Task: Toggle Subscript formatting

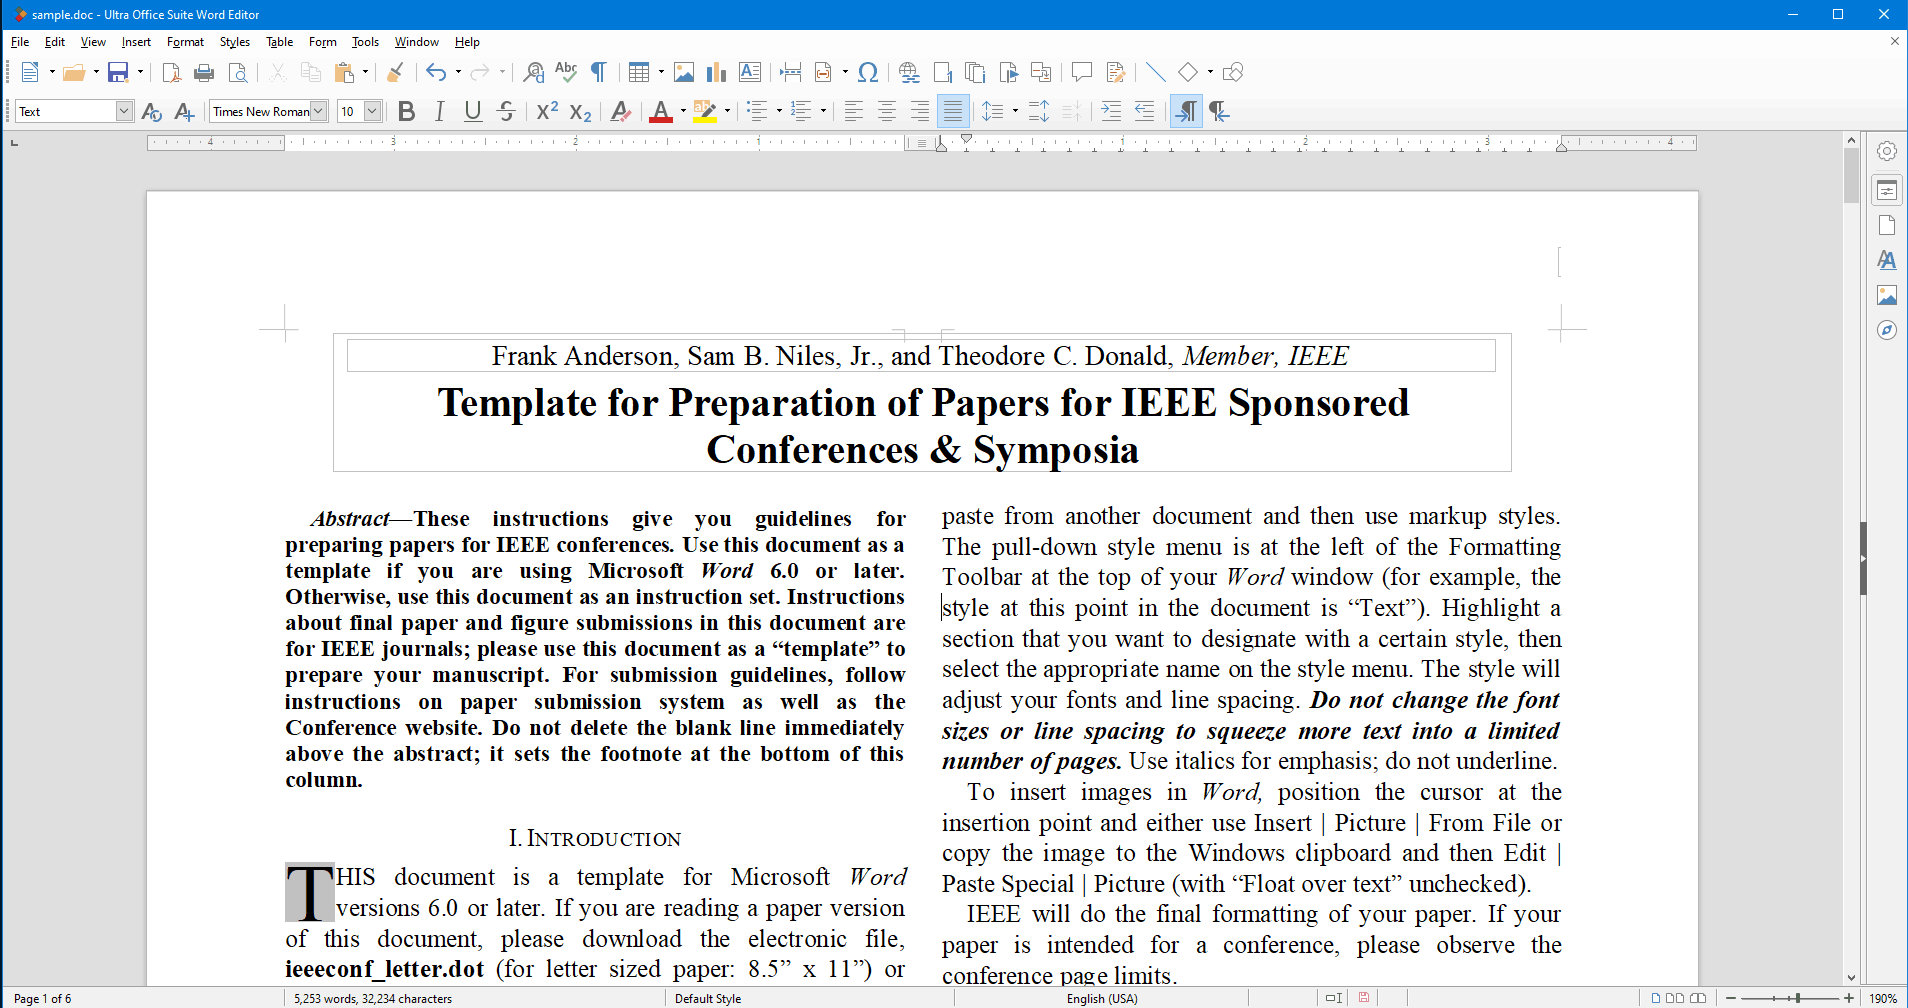Action: coord(580,111)
